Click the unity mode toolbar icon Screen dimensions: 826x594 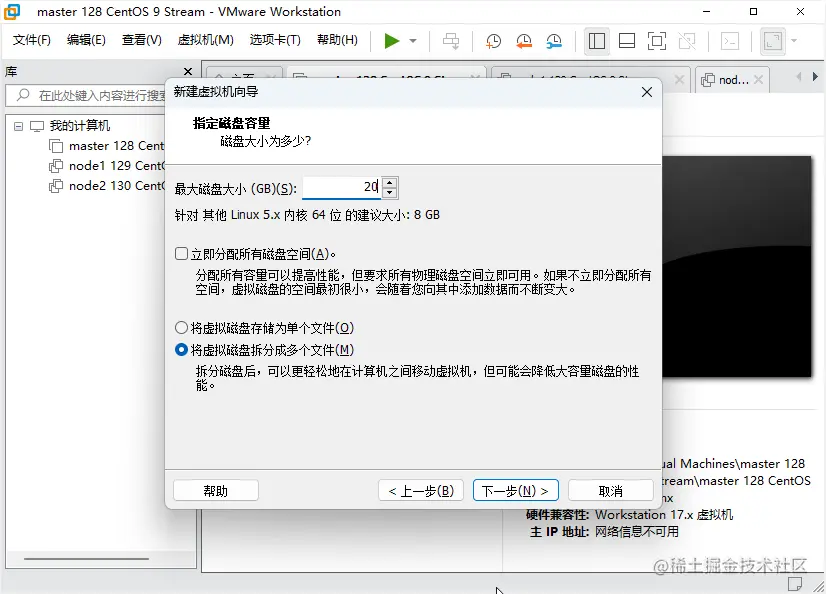pyautogui.click(x=687, y=41)
